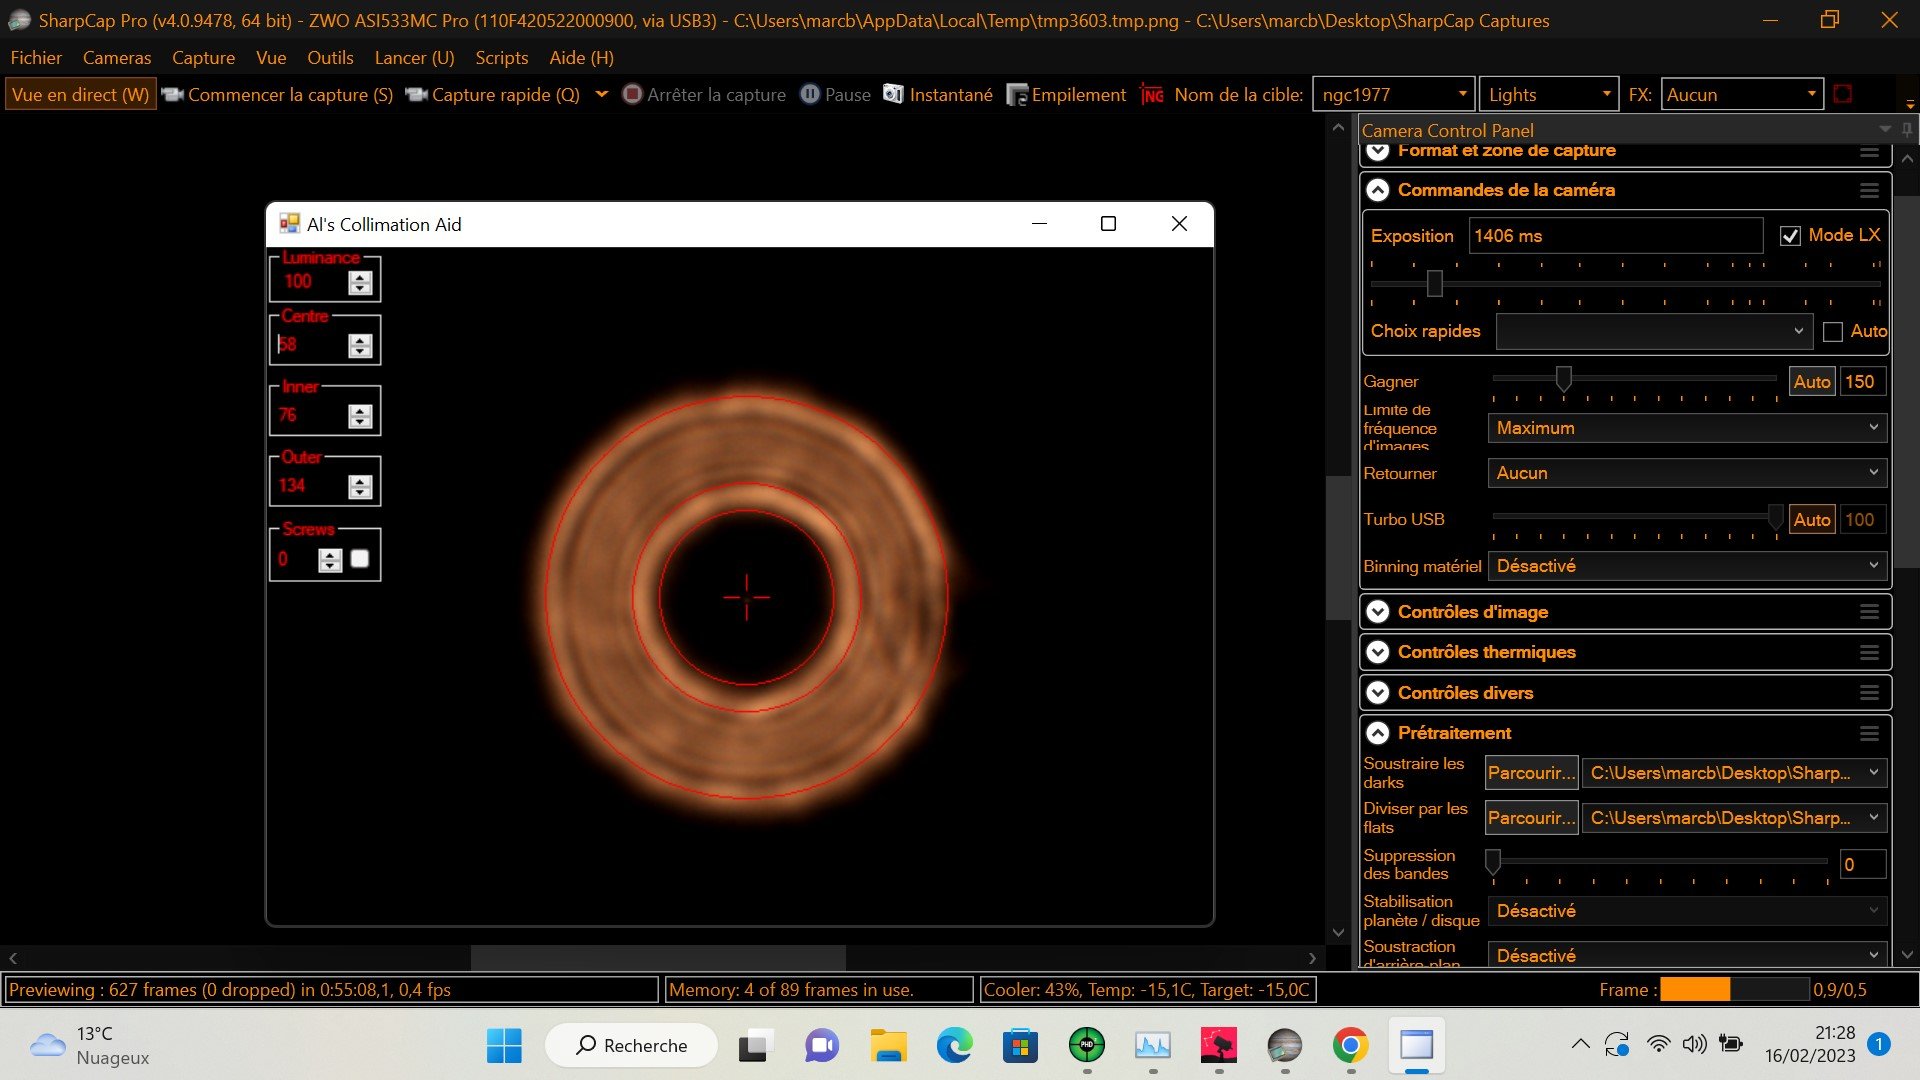
Task: Open Binning matériel Désactivé dropdown
Action: (x=1687, y=566)
